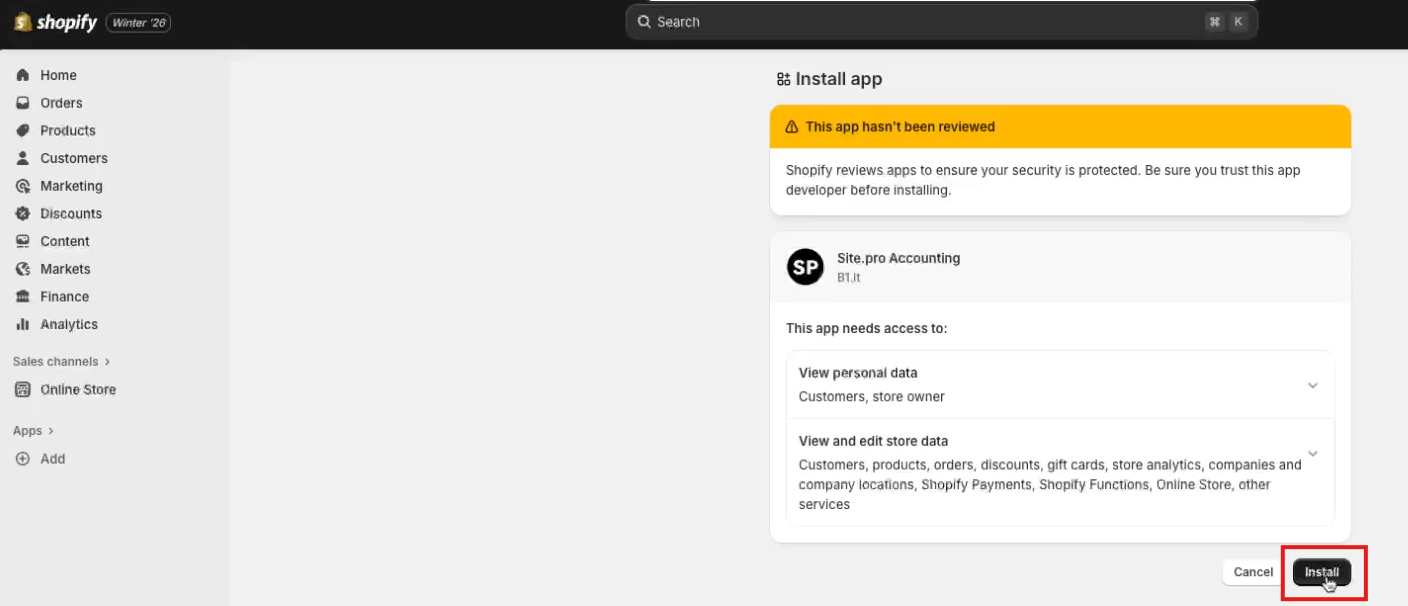Screen dimensions: 1408x606
Task: Open Orders via its inbox icon
Action: click(x=23, y=103)
